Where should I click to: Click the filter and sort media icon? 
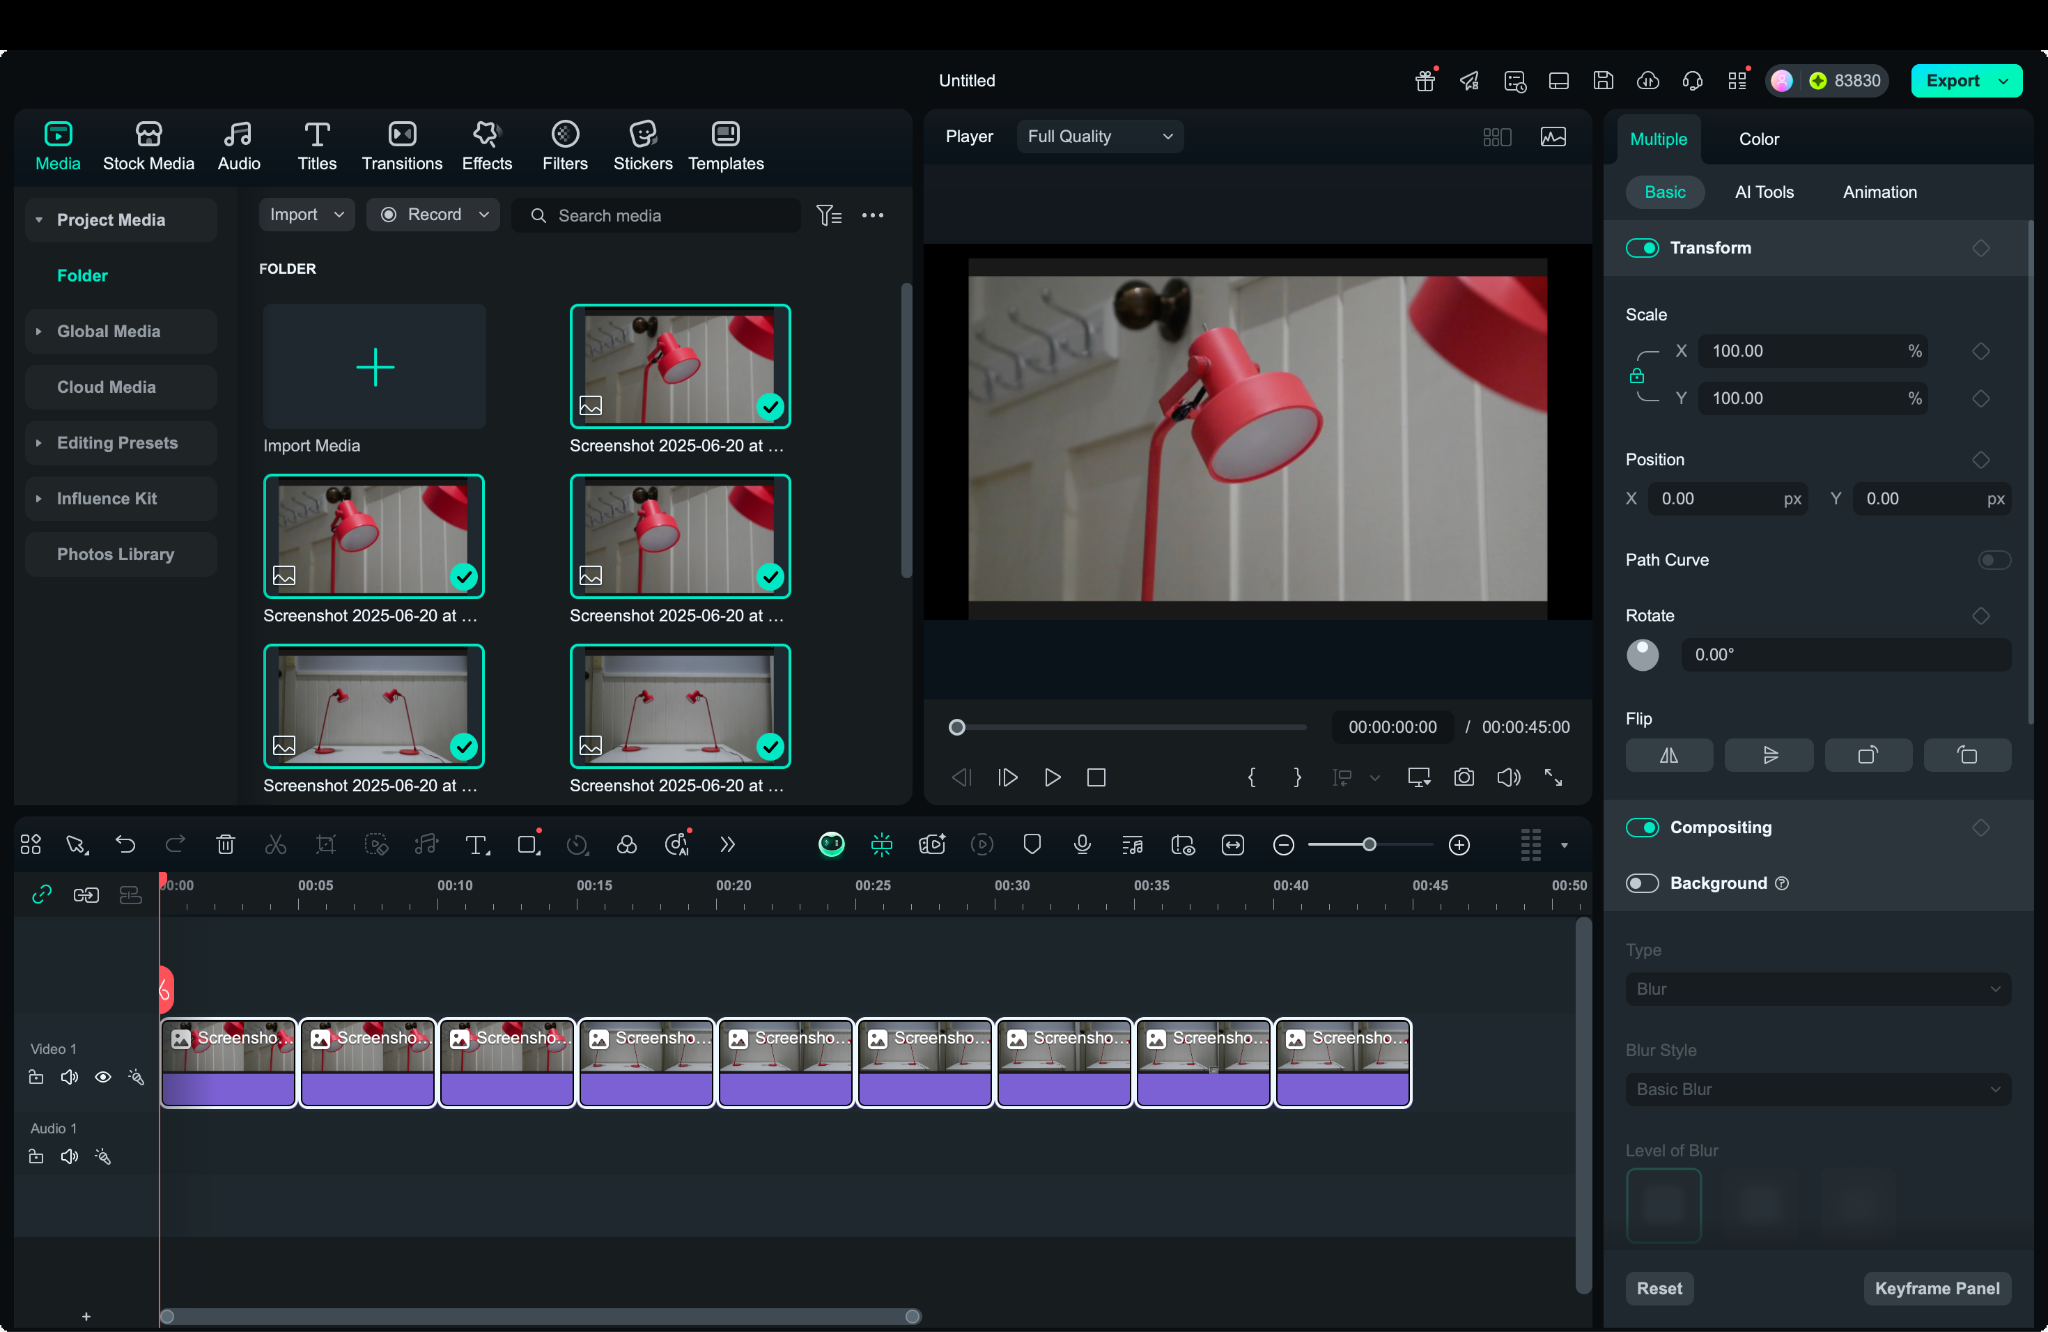coord(829,215)
